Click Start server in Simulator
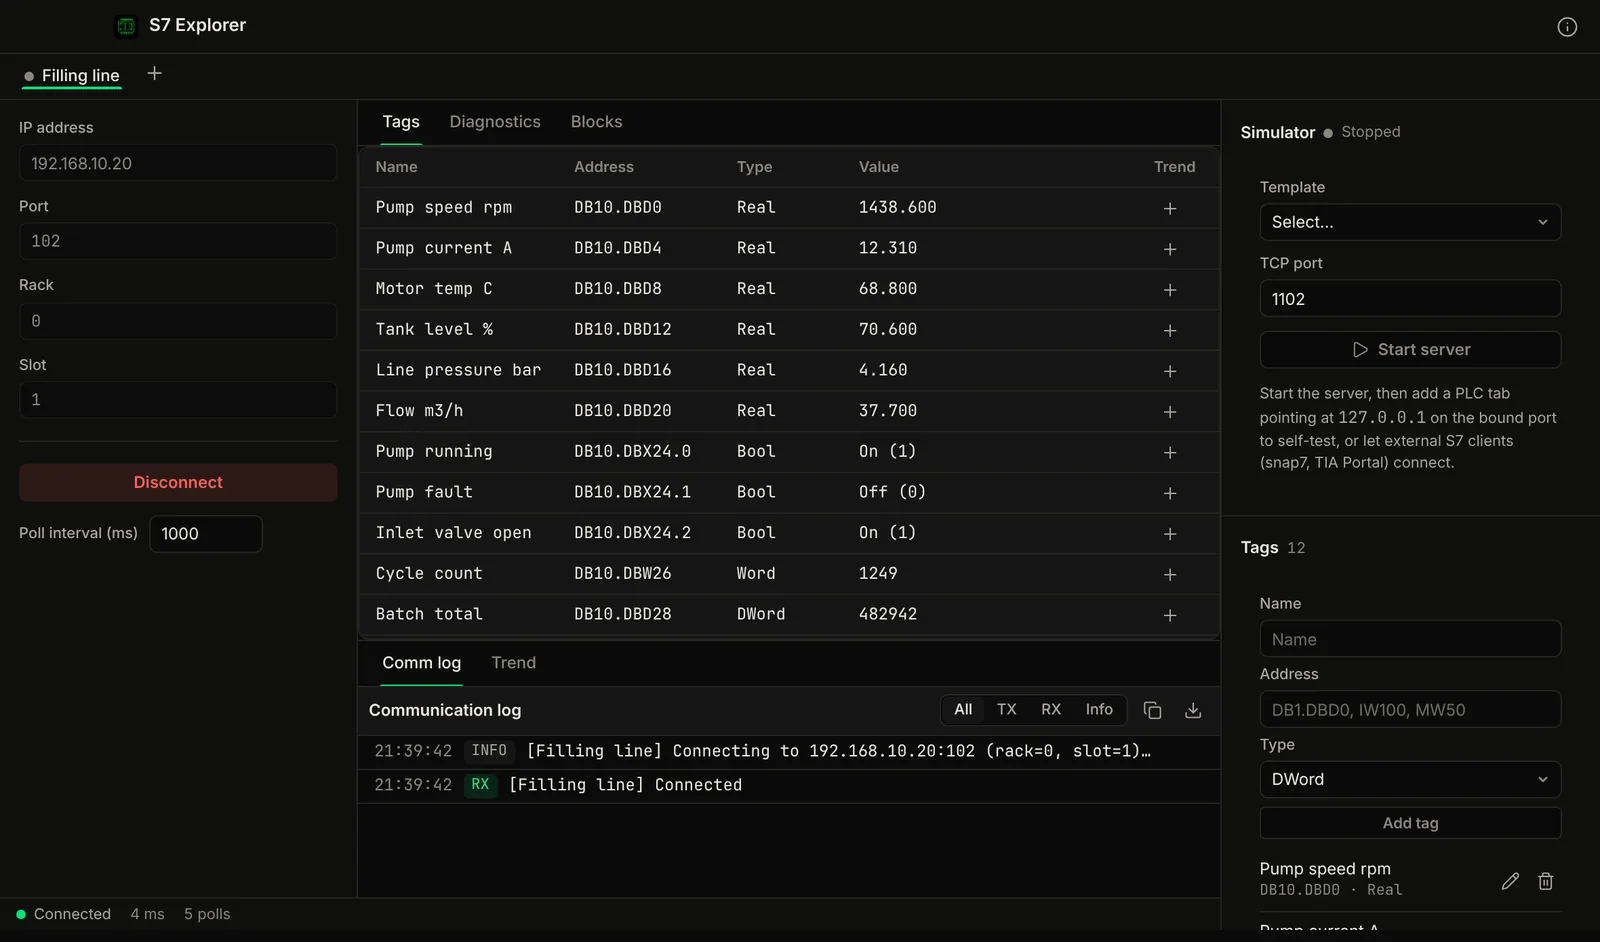 point(1410,350)
